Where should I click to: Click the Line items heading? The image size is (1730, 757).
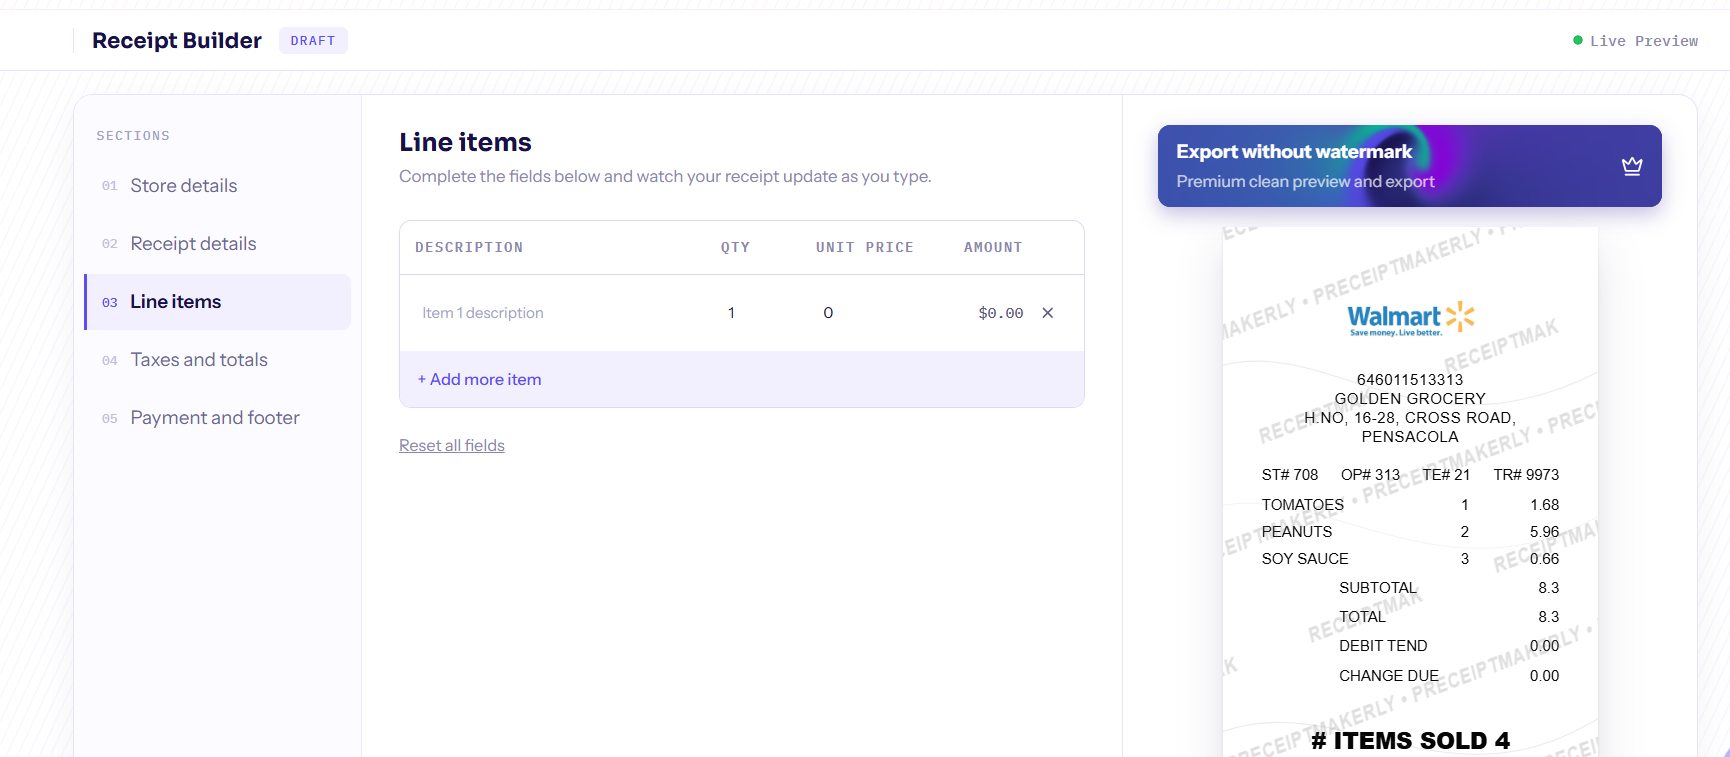point(465,142)
